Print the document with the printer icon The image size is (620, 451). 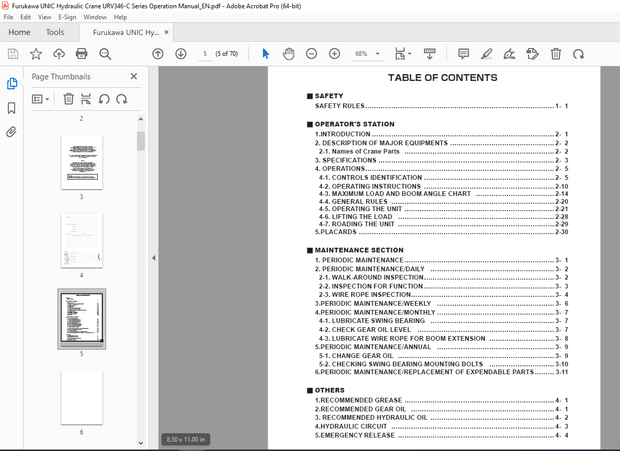pos(81,54)
